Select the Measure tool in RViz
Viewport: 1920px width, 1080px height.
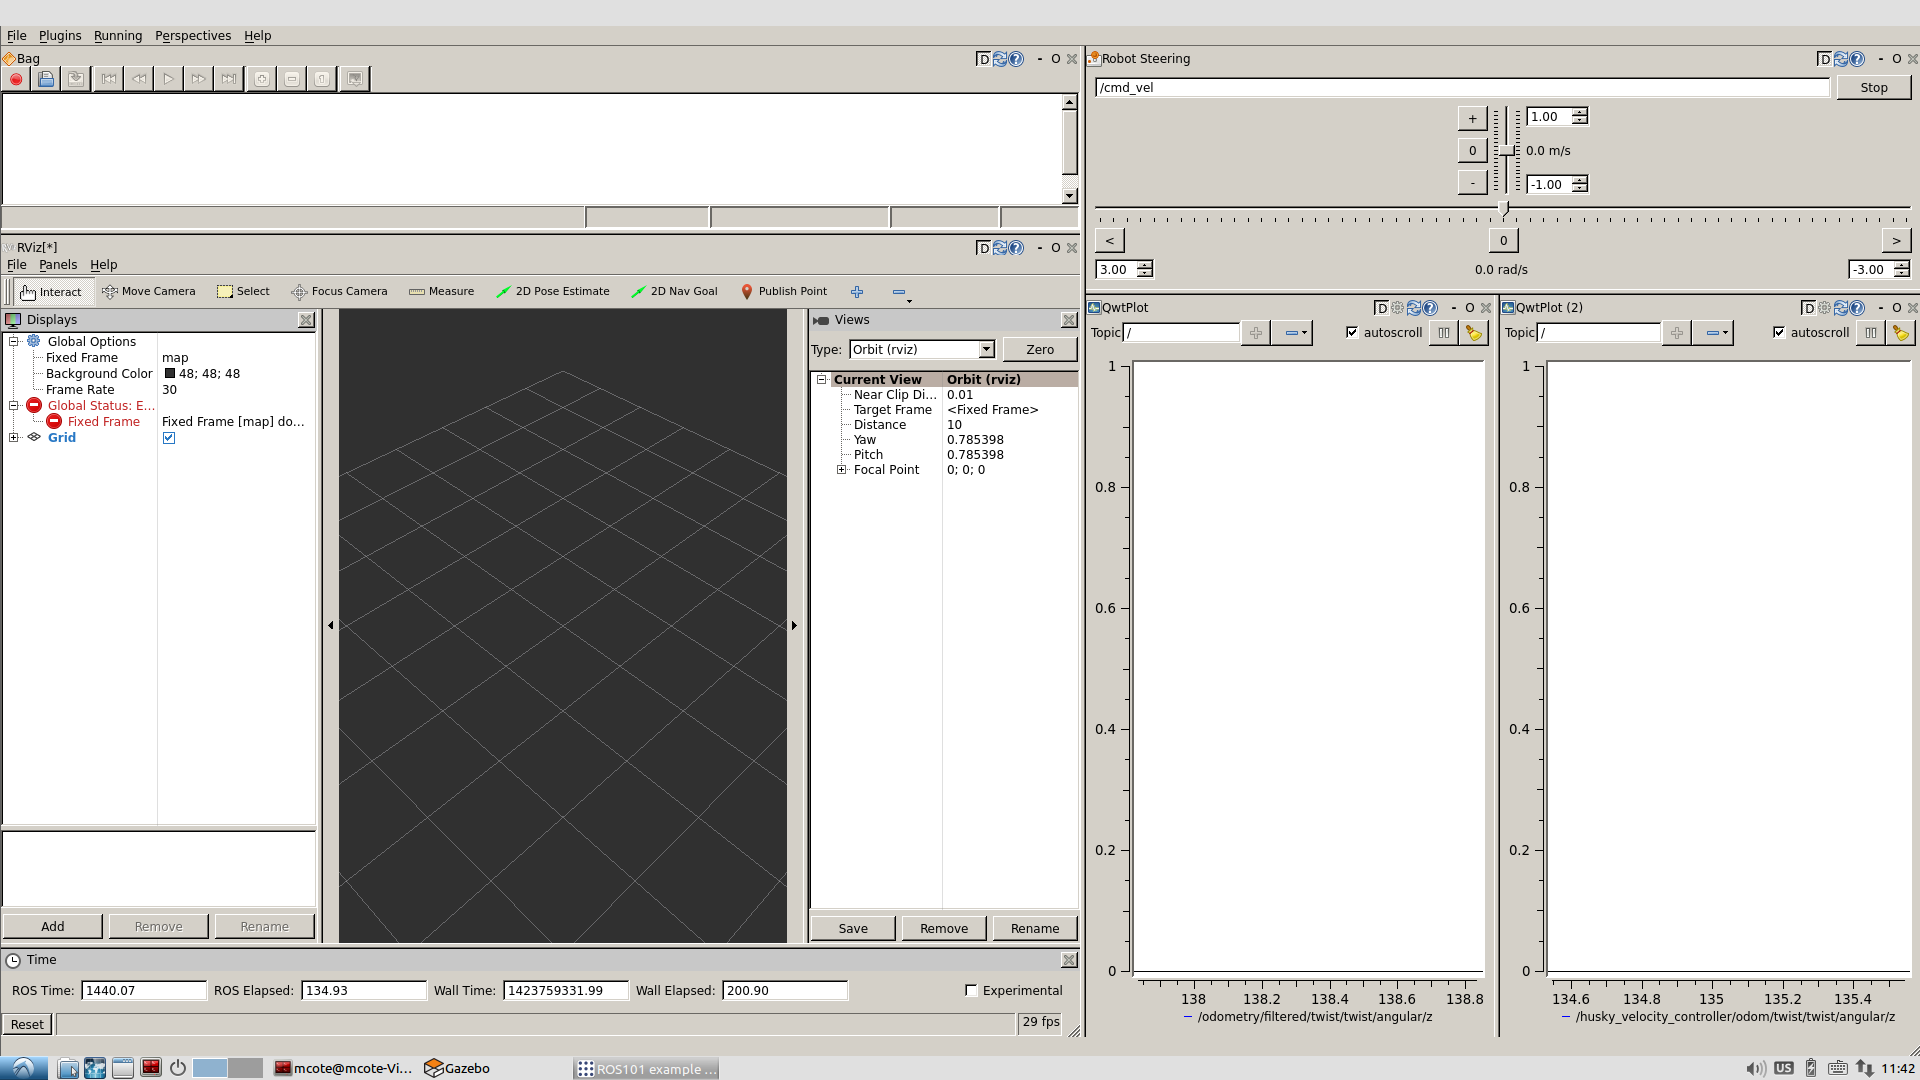[441, 291]
